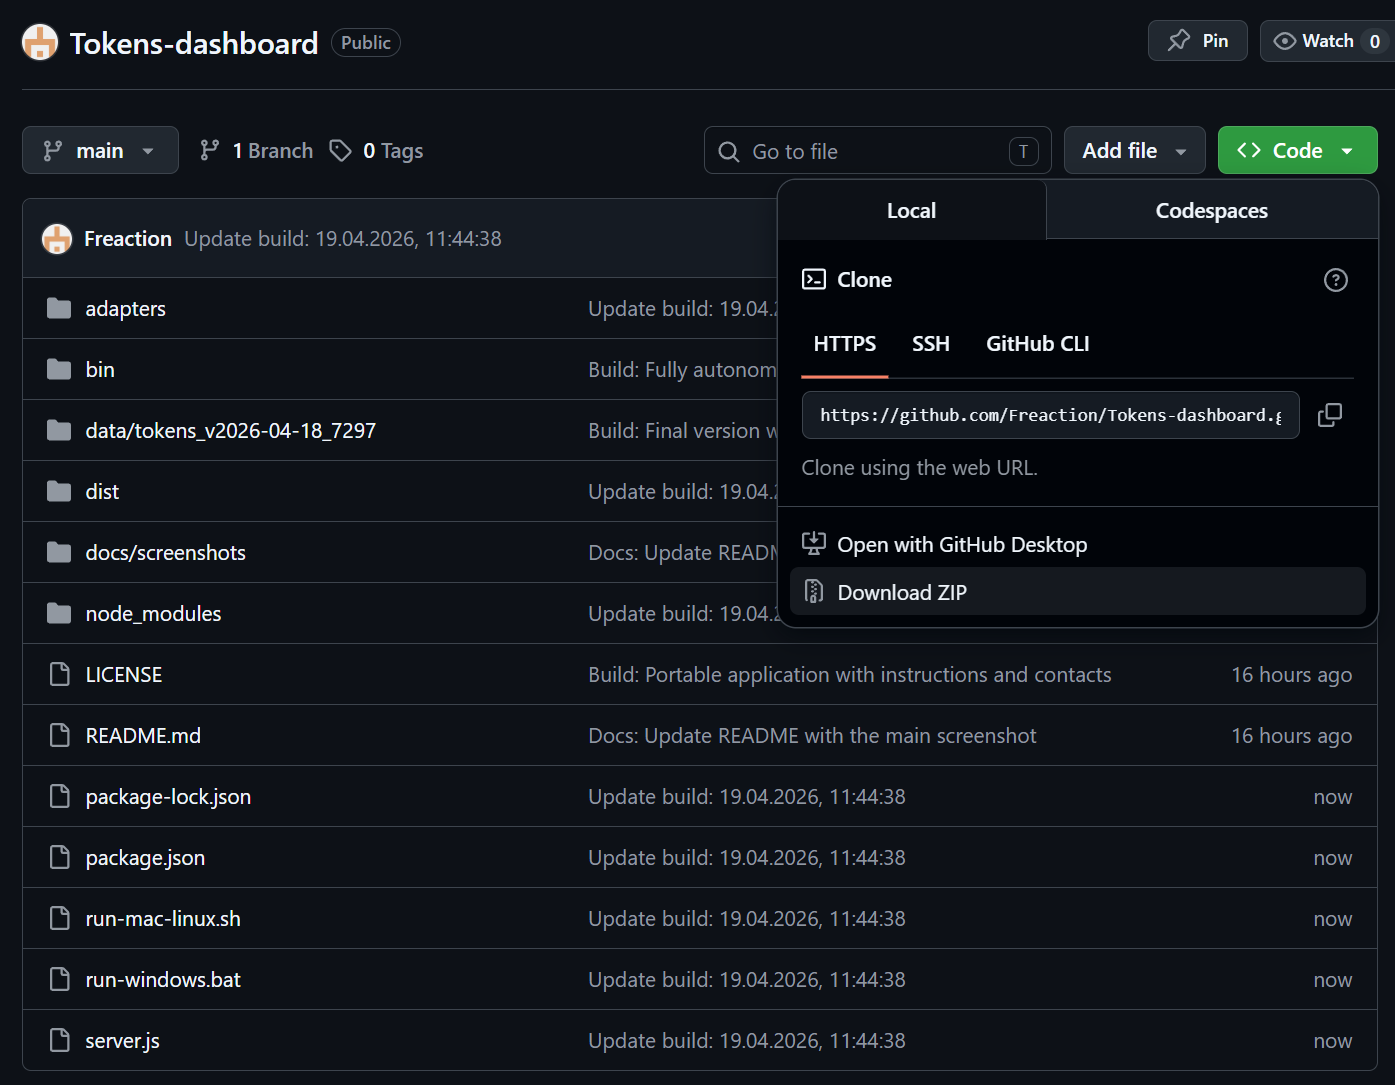The height and width of the screenshot is (1085, 1395).
Task: Copy the HTTPS clone URL
Action: tap(1329, 414)
